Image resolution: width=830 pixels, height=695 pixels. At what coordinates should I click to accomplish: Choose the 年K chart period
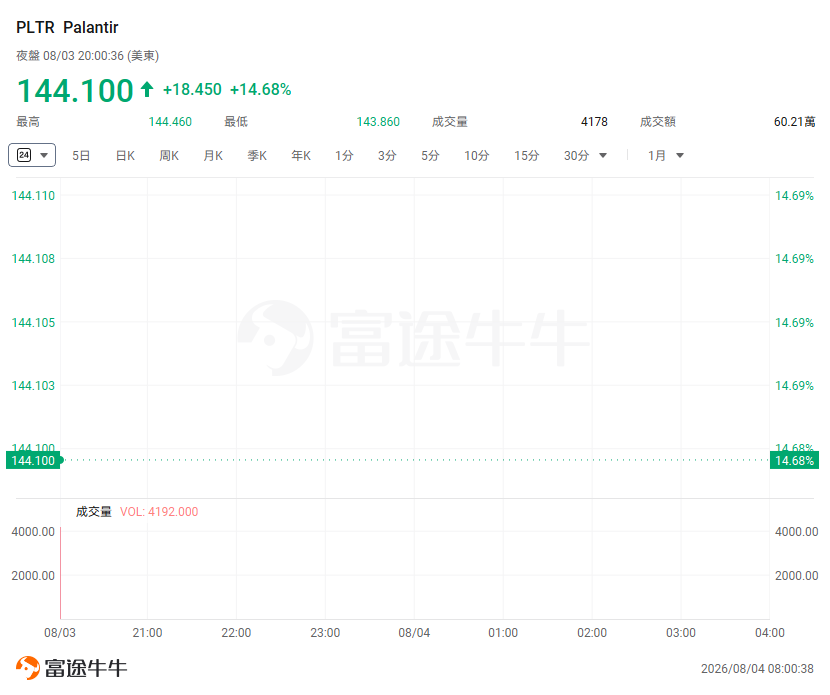[301, 156]
